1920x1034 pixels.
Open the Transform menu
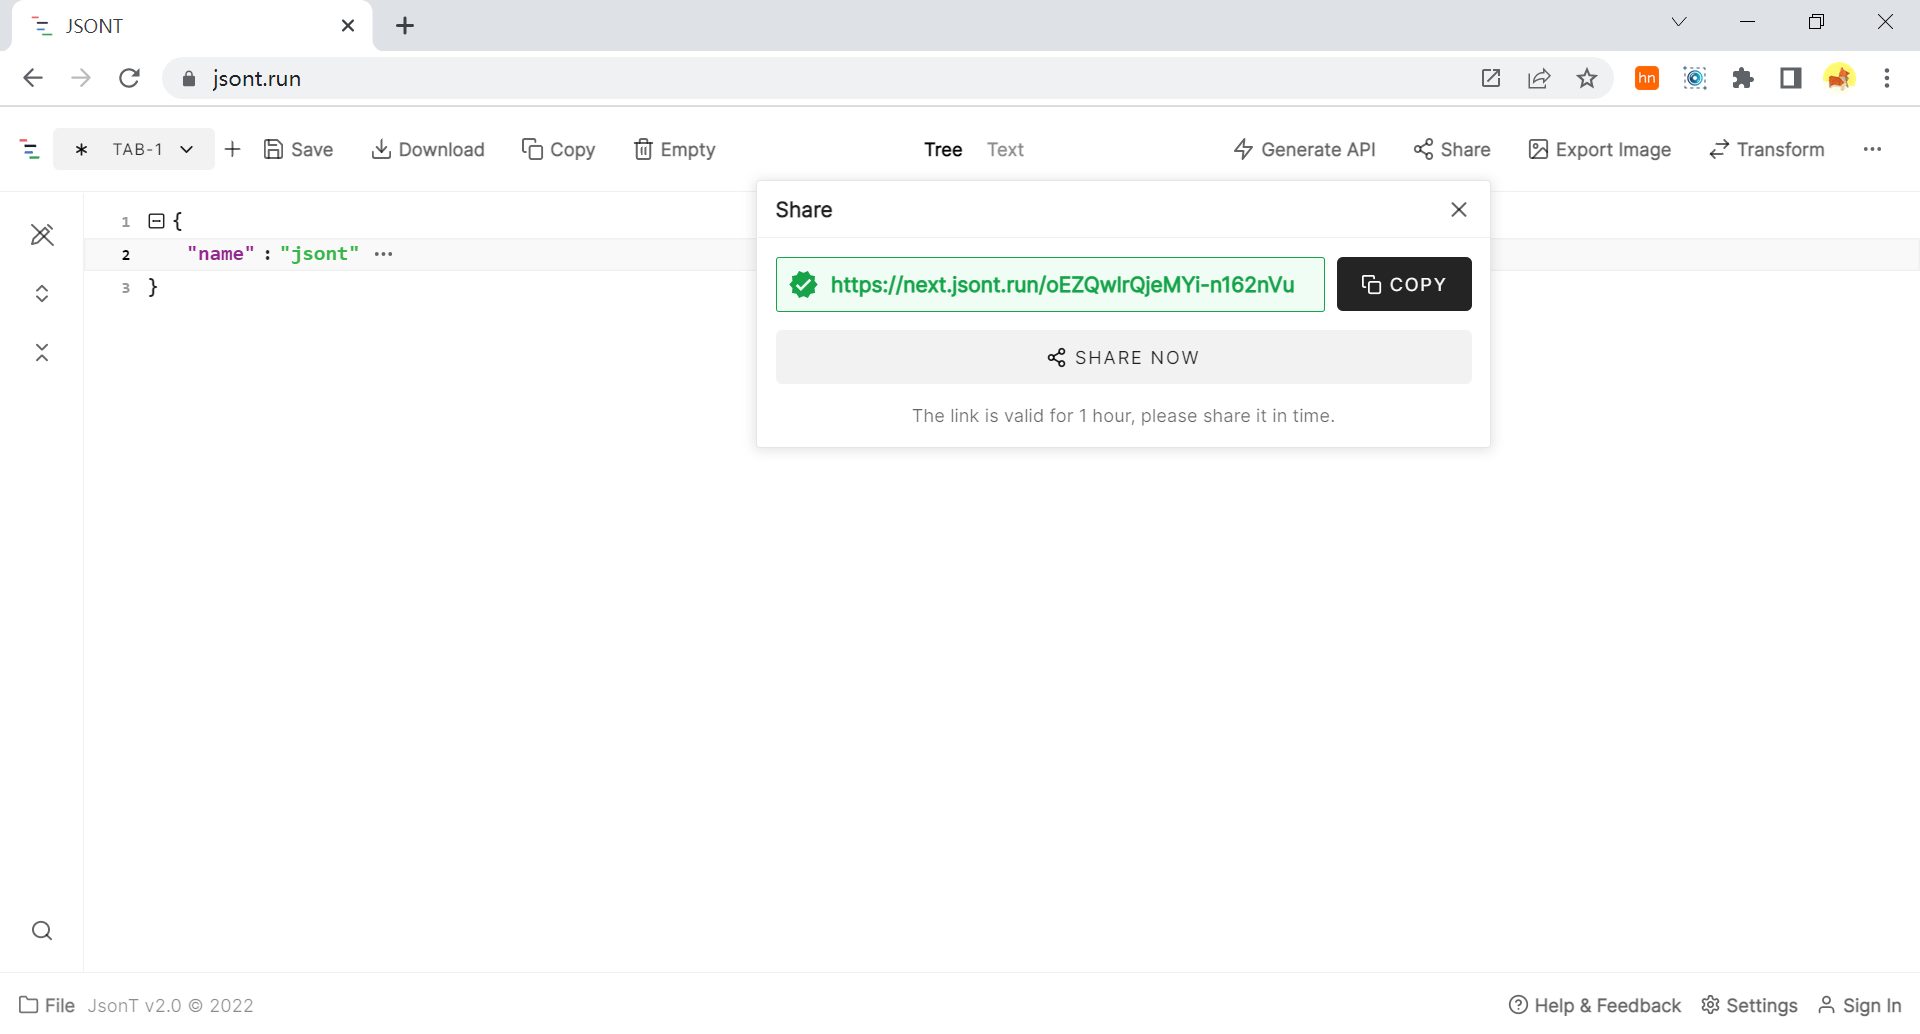pos(1766,149)
